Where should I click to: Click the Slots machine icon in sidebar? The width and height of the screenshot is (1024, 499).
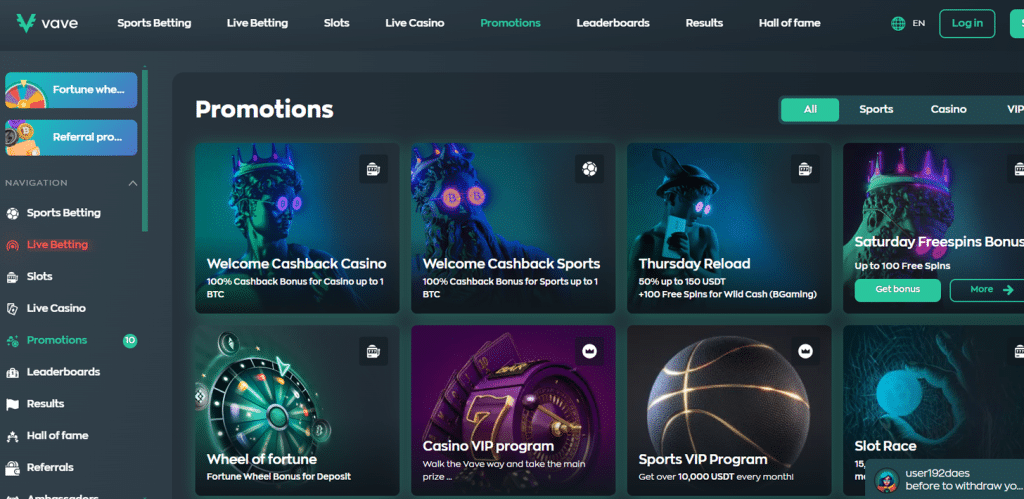coord(12,277)
